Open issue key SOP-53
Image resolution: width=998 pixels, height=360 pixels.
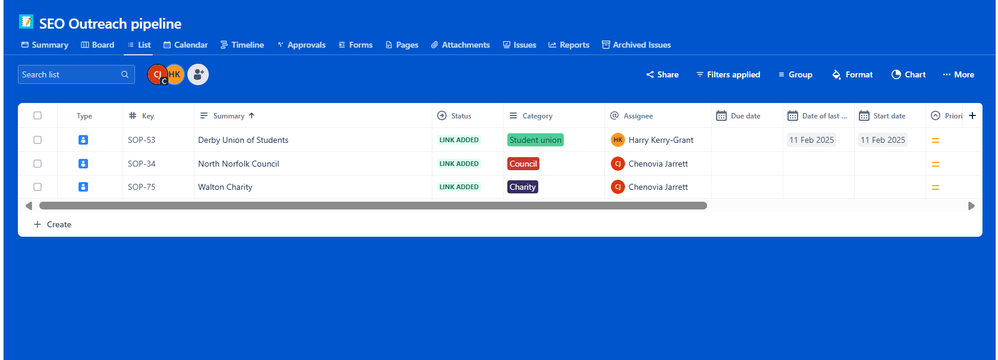click(141, 140)
